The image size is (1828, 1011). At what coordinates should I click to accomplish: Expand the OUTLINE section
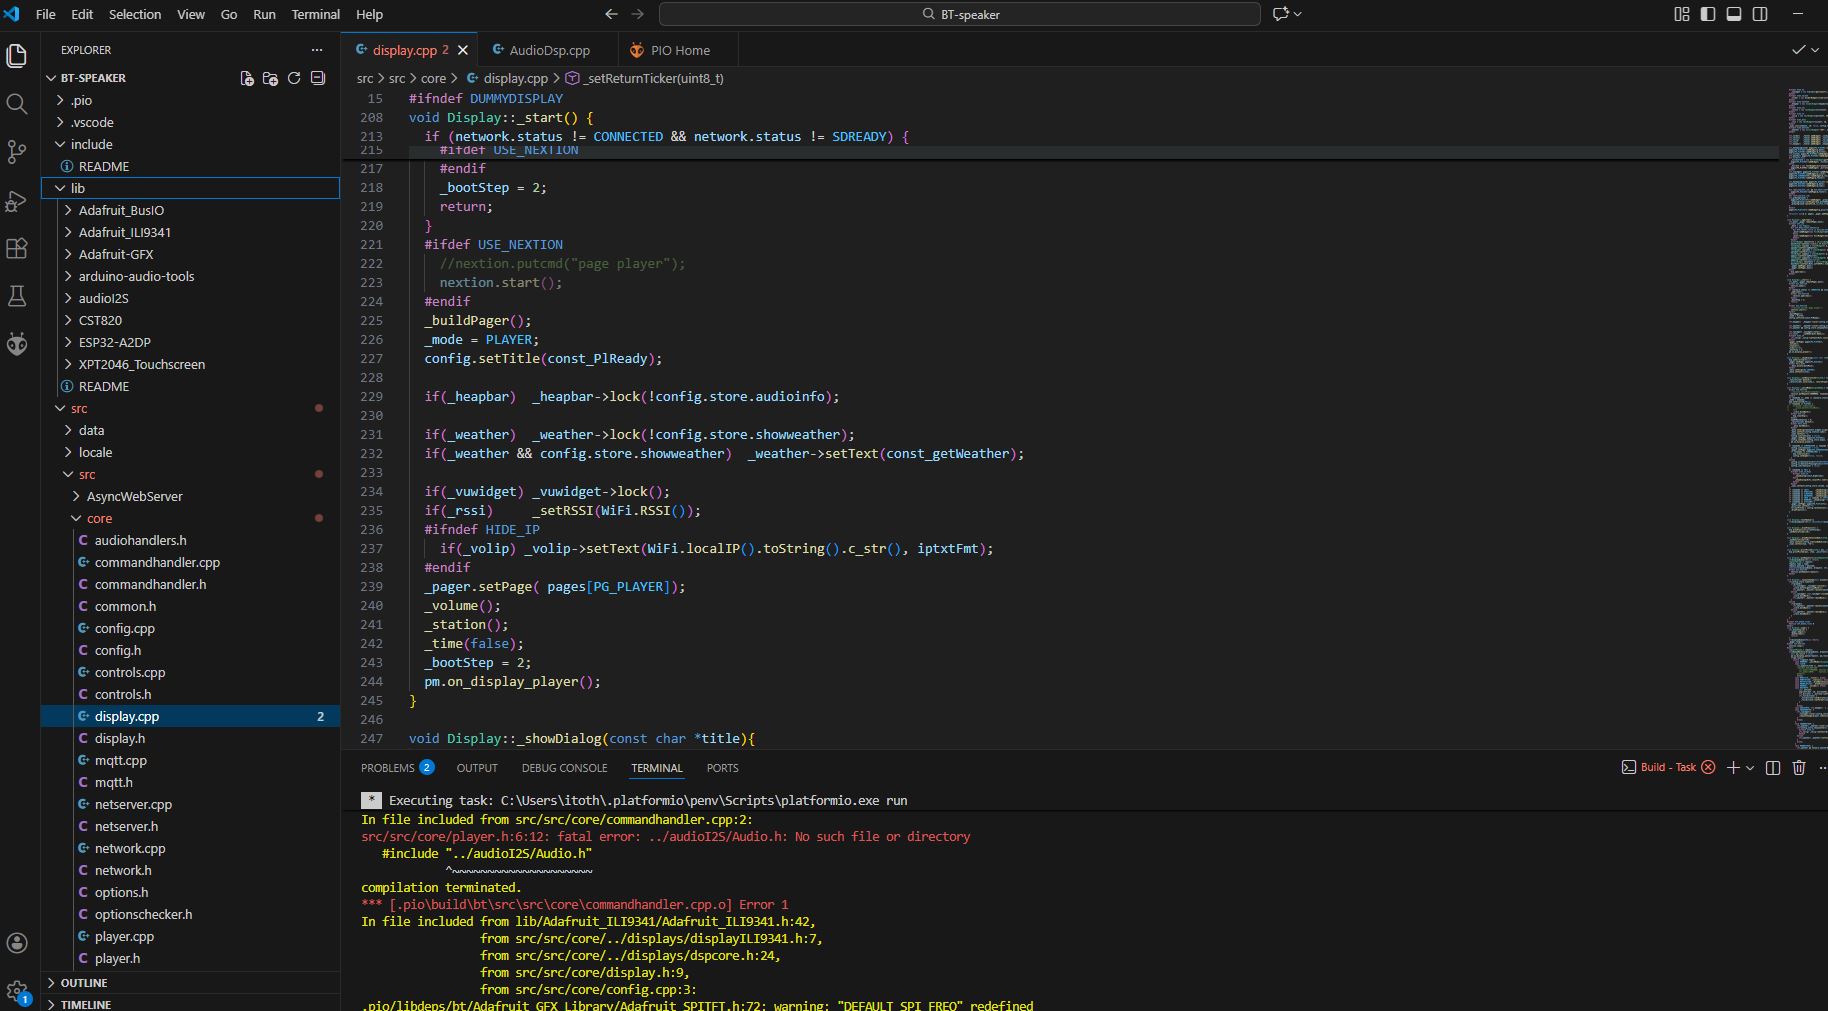point(84,983)
